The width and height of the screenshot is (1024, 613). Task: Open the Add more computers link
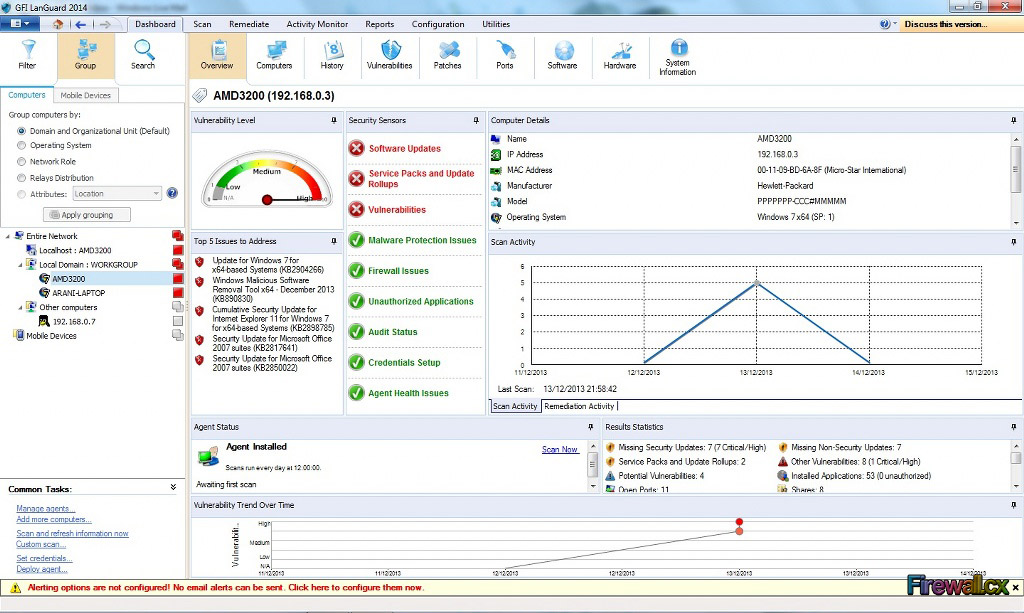54,520
